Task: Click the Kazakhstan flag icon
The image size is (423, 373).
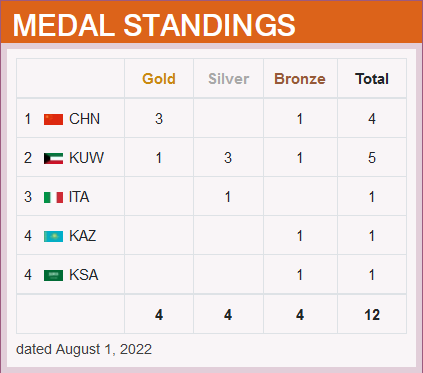Action: tap(53, 236)
